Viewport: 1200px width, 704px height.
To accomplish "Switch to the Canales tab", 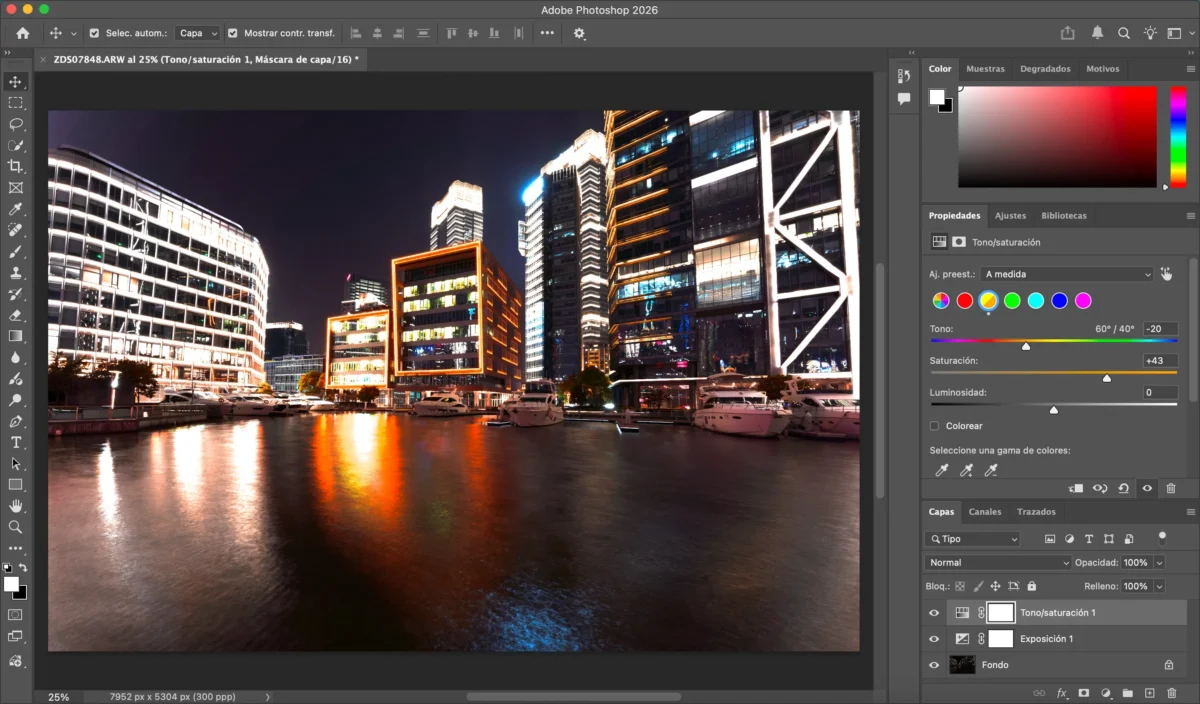I will click(x=984, y=512).
